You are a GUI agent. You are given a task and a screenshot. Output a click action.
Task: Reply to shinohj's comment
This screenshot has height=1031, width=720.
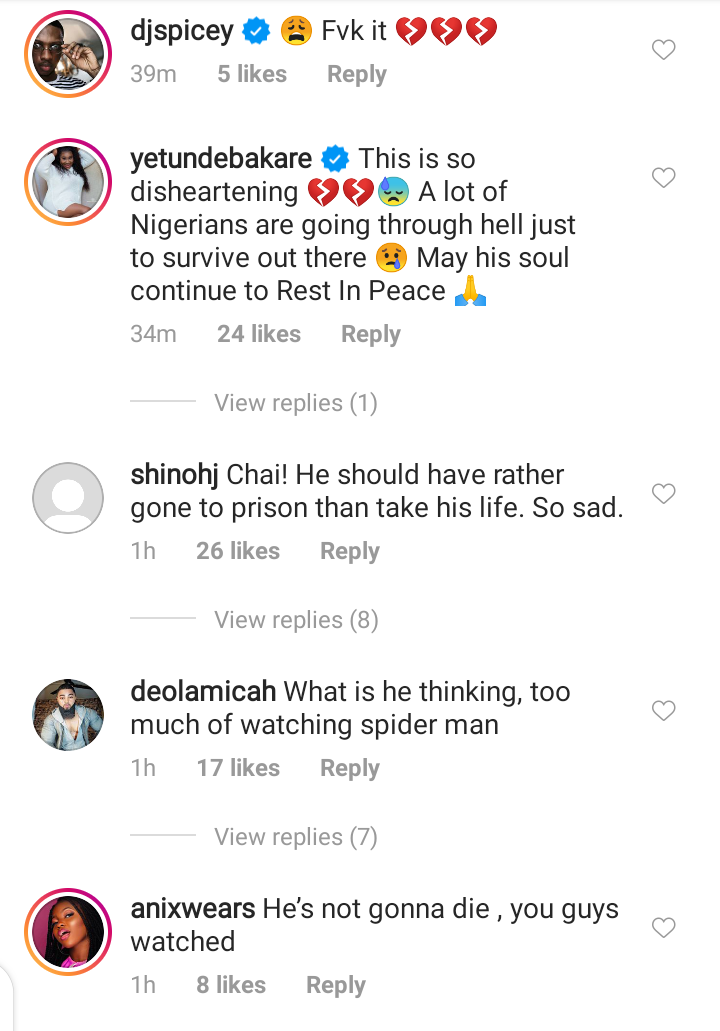(349, 551)
